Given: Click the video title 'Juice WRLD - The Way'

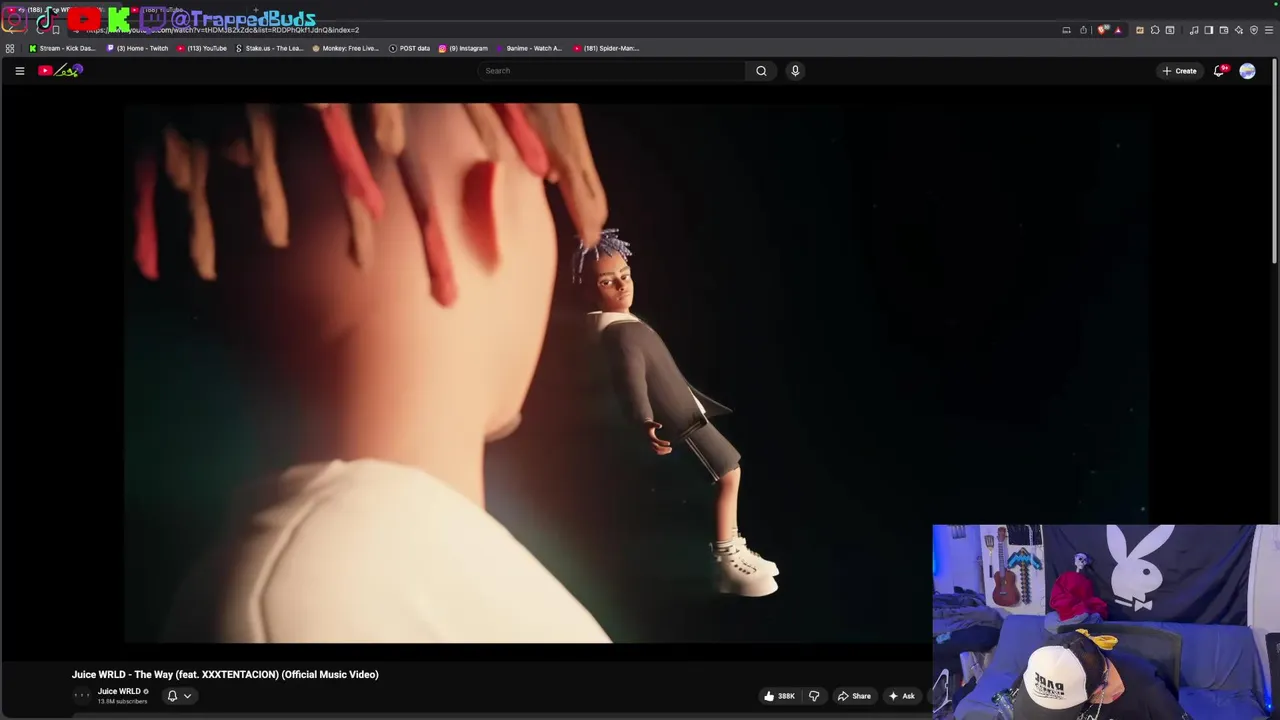Looking at the screenshot, I should (225, 675).
